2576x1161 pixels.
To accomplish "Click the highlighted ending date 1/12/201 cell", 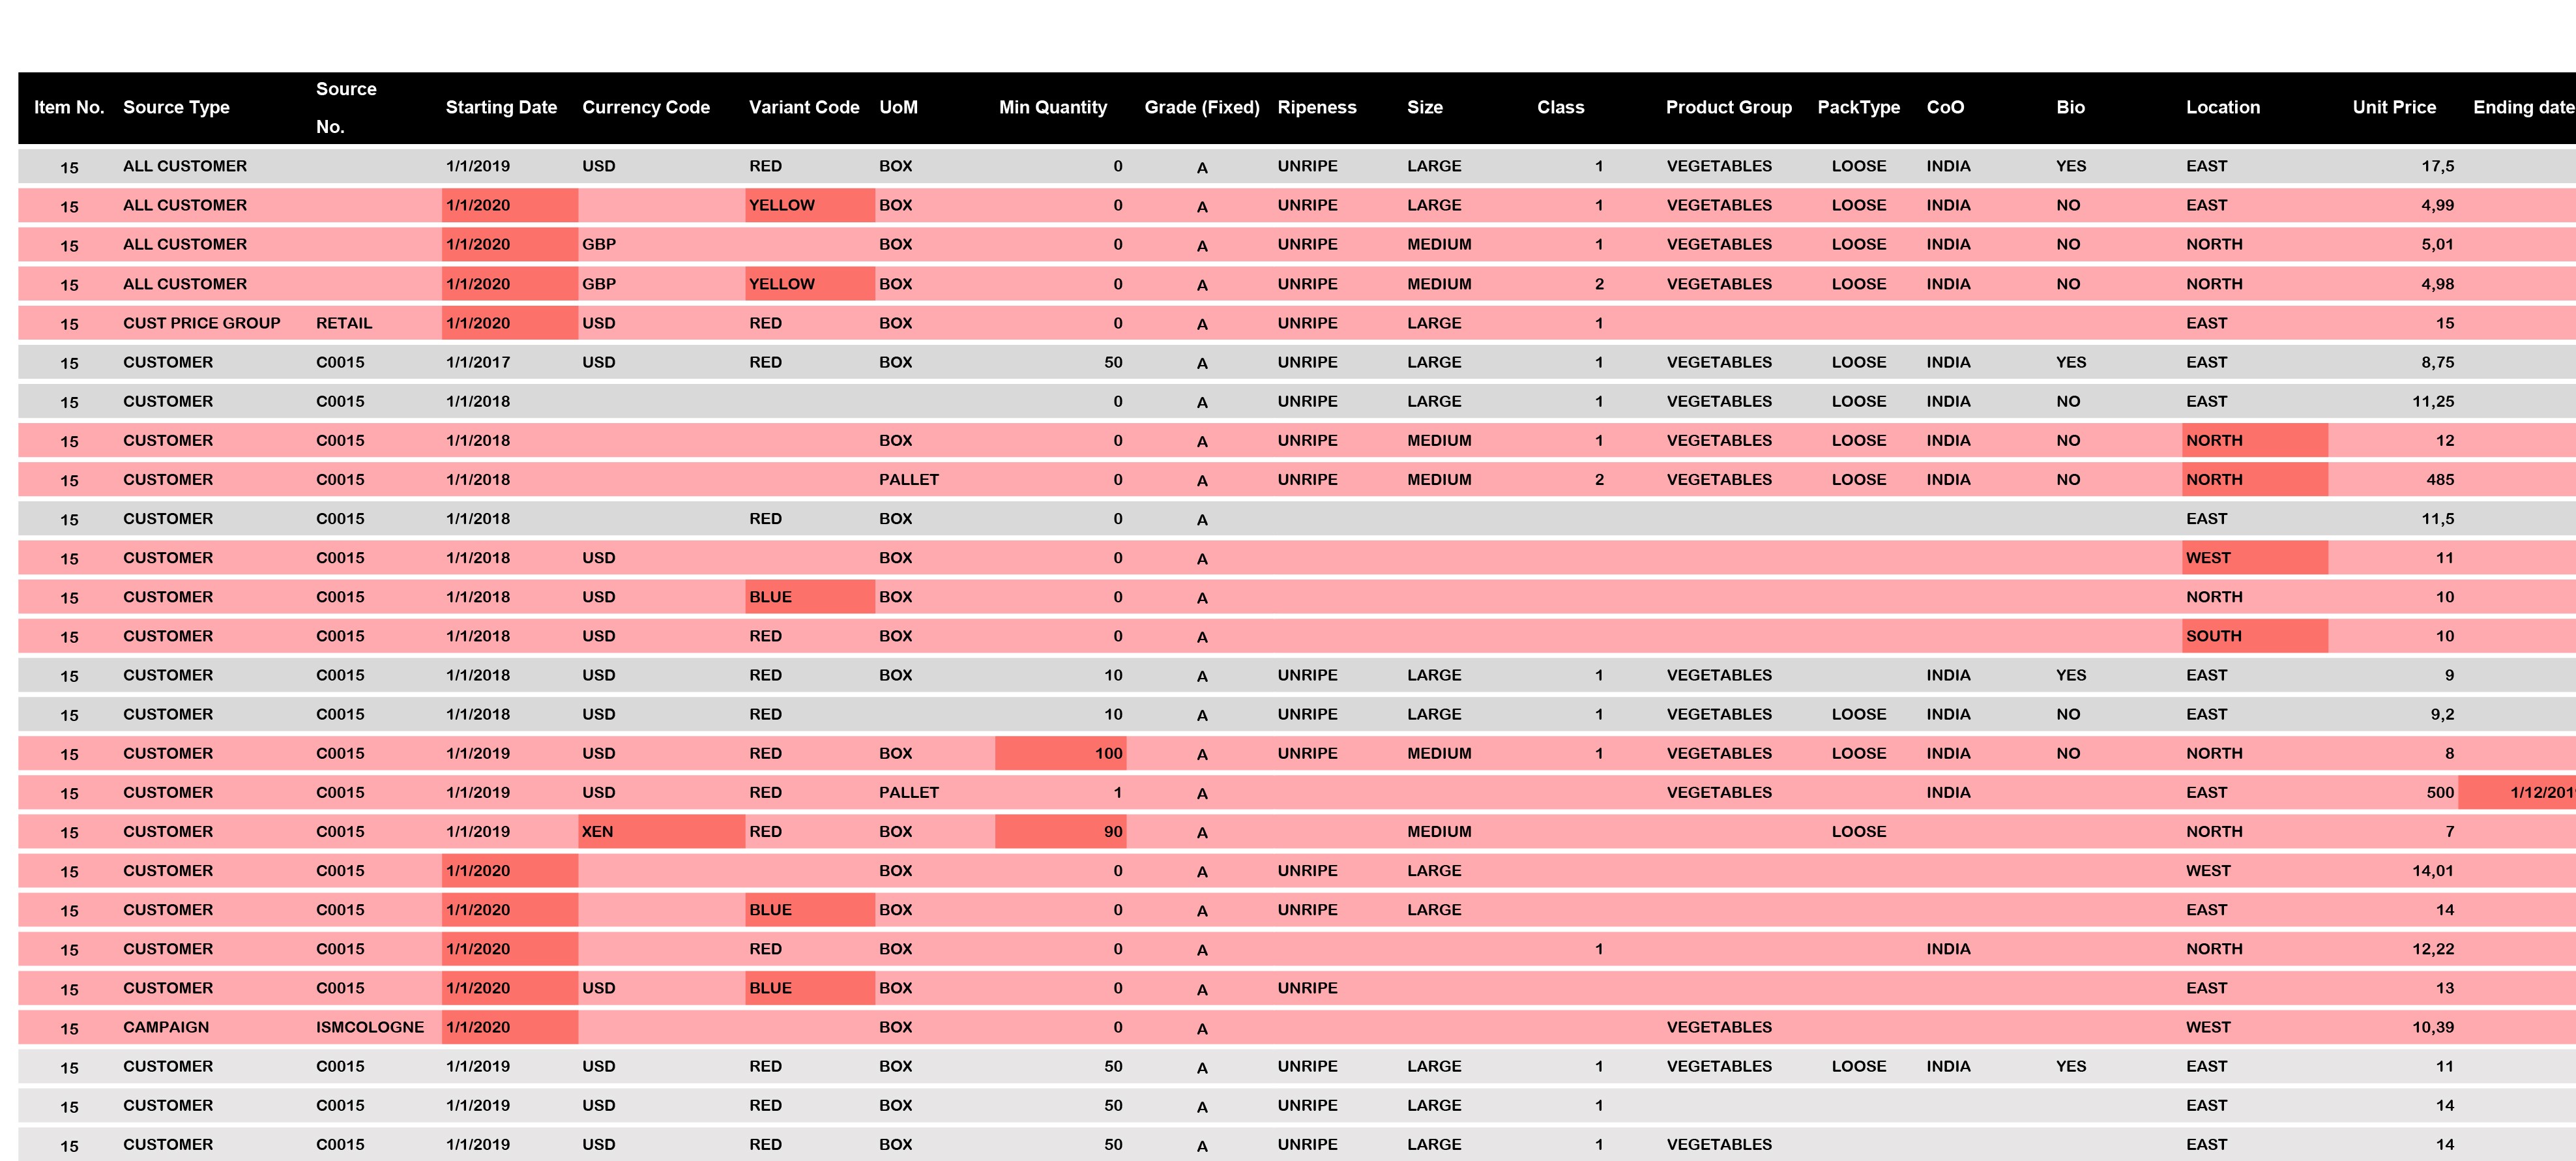I will tap(2520, 792).
